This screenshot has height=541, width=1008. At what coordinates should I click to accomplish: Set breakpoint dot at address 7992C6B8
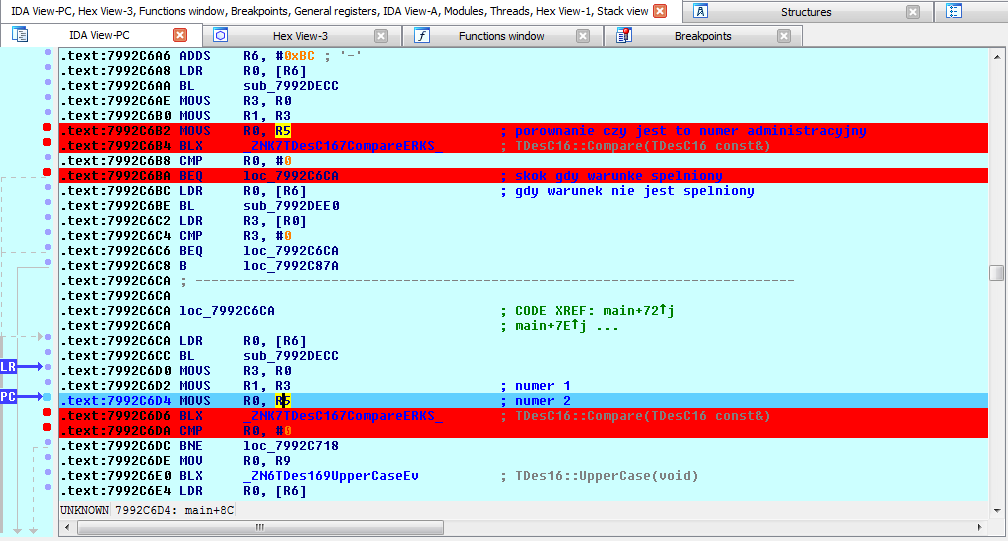click(x=48, y=157)
